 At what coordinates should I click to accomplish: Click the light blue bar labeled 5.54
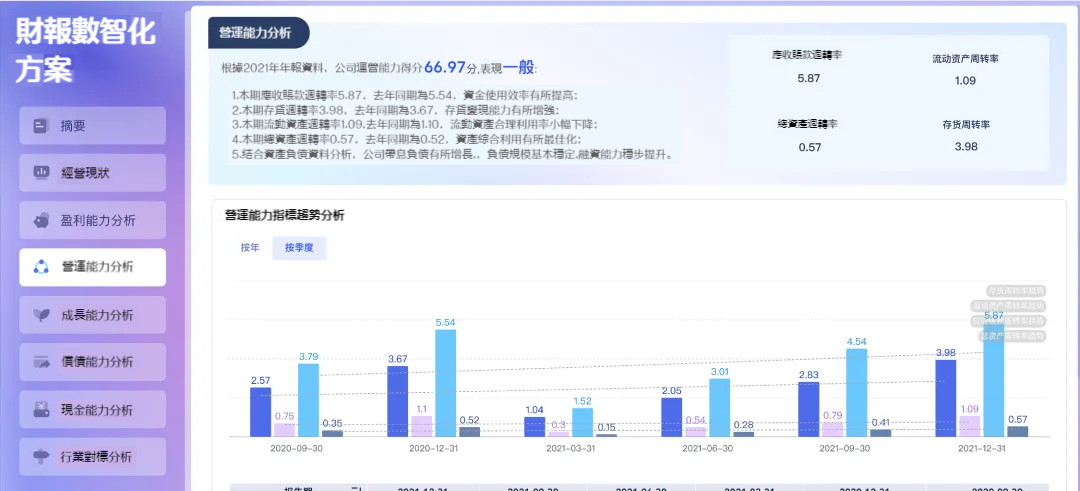446,383
